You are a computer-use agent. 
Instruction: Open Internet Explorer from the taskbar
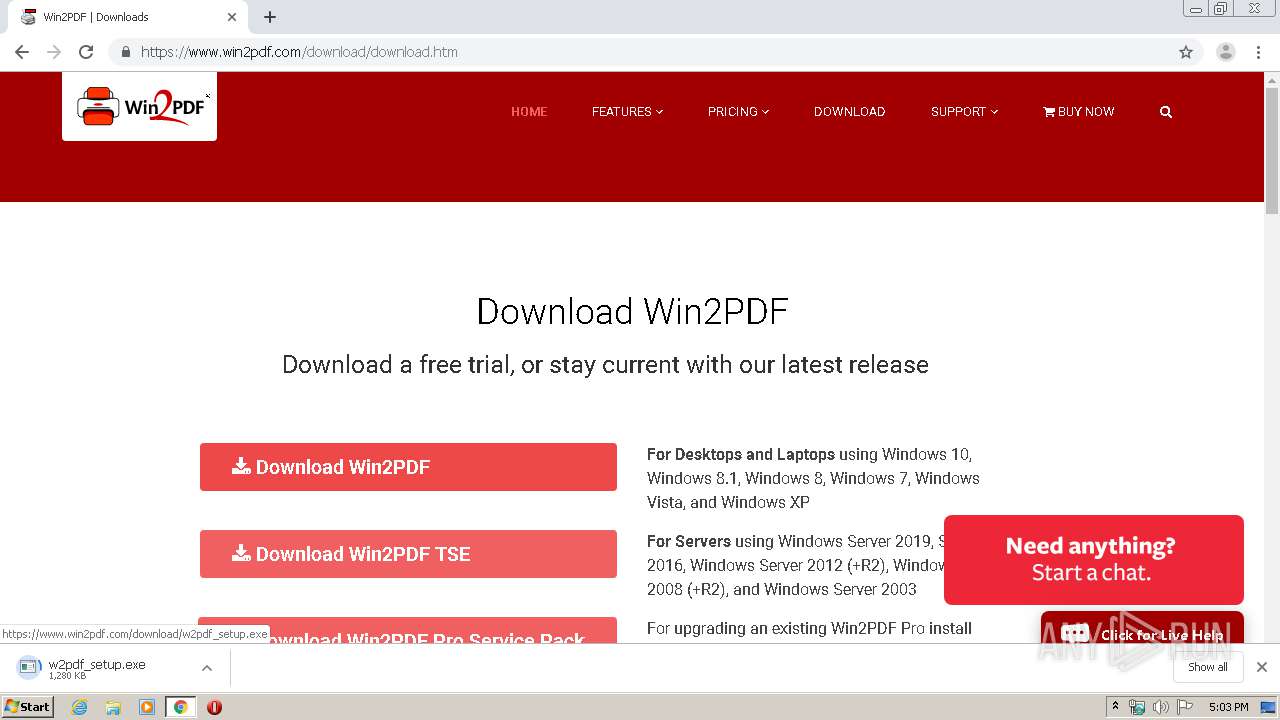79,707
